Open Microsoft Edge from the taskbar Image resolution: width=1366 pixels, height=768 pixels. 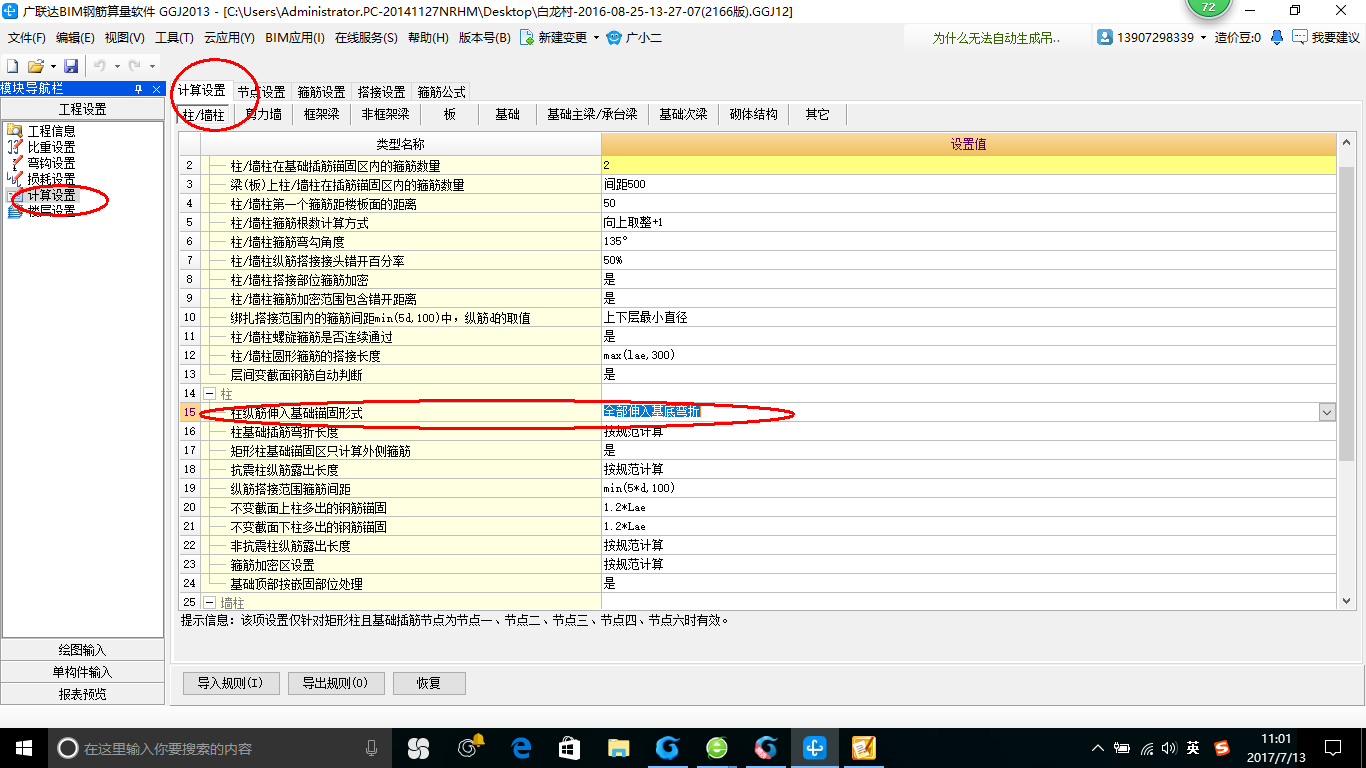pos(521,747)
